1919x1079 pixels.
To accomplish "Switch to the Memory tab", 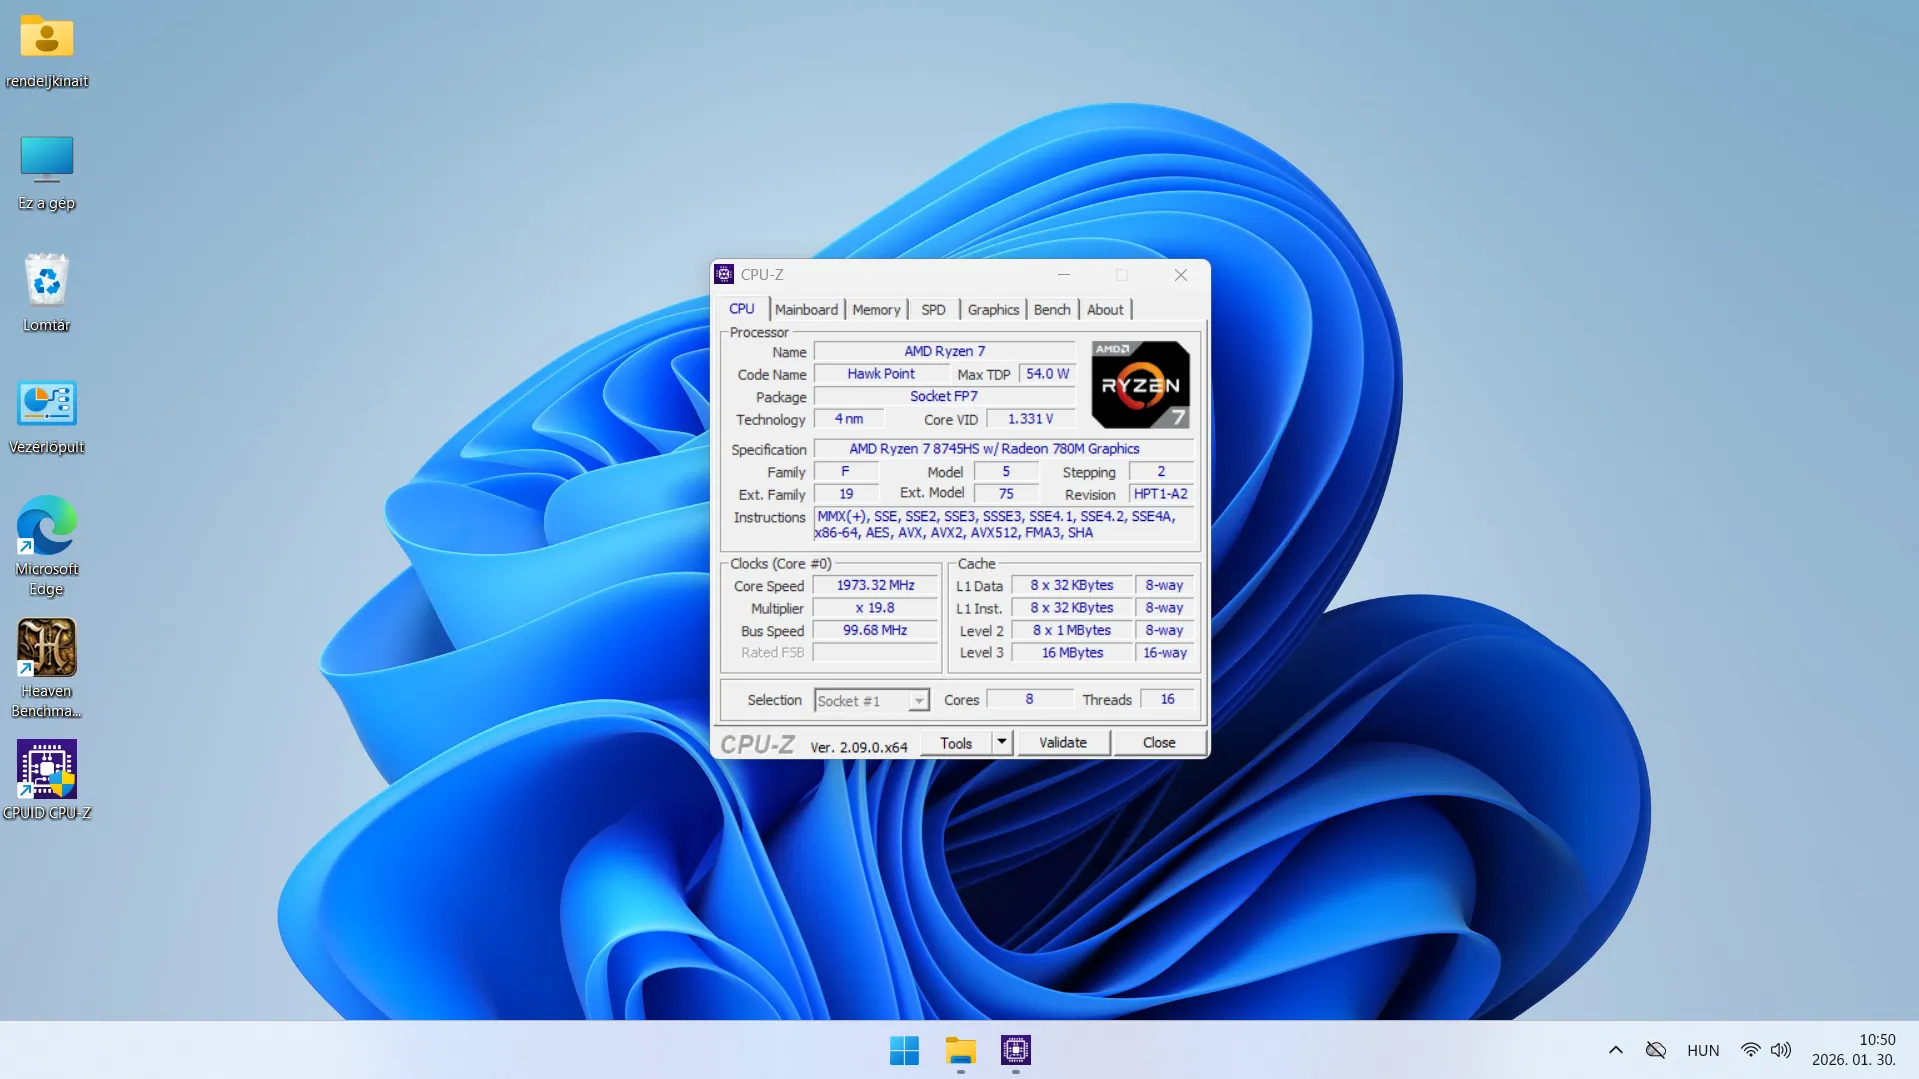I will 876,310.
